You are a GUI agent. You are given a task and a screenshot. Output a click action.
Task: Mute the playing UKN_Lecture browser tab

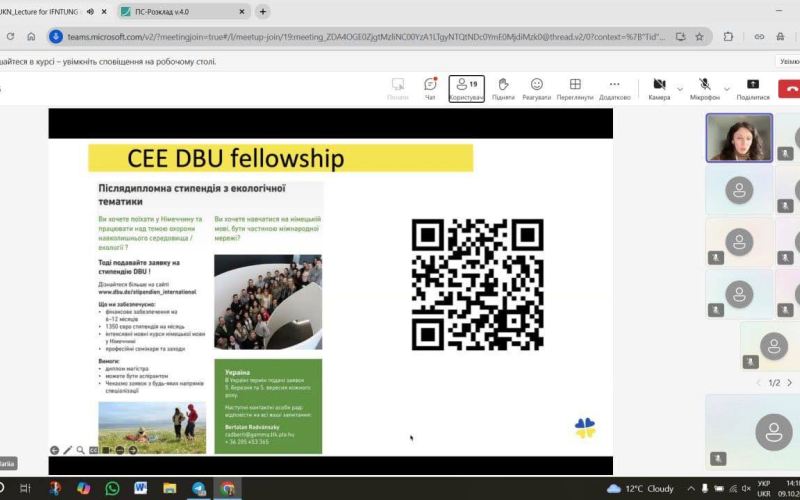92,12
